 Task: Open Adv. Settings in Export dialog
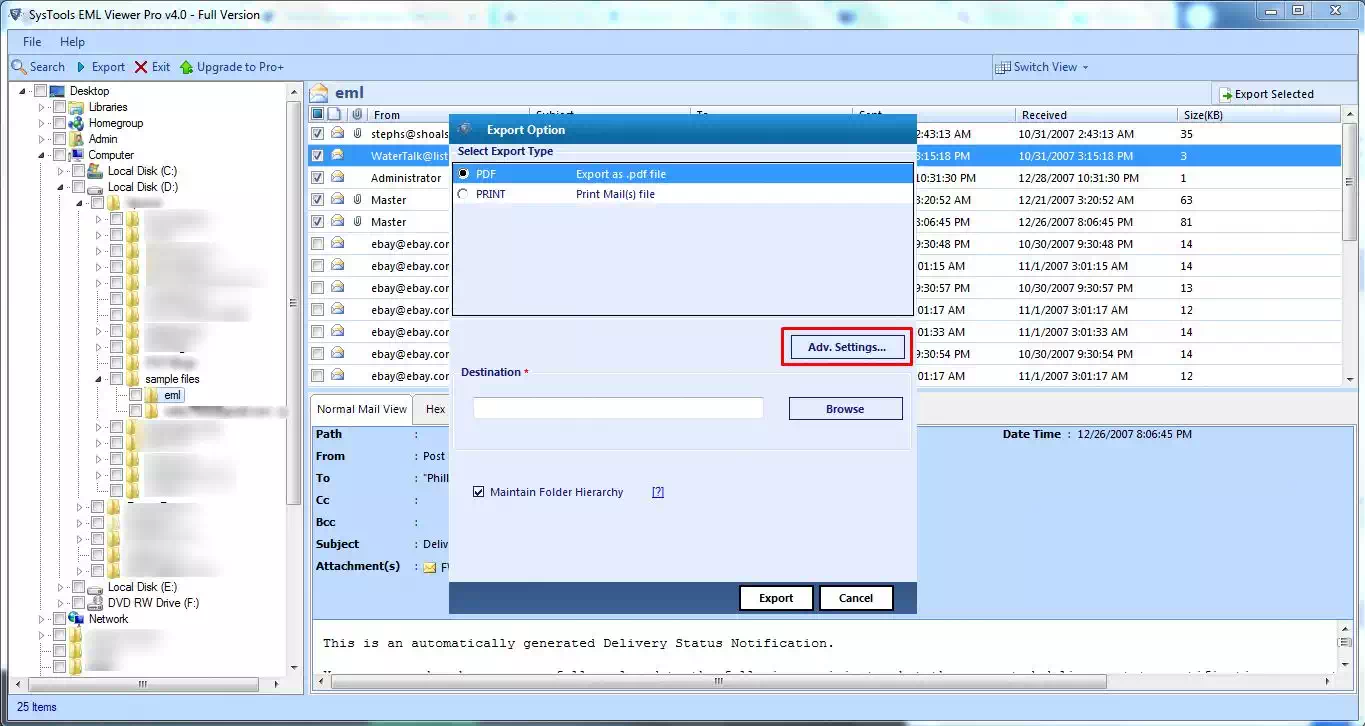pyautogui.click(x=846, y=347)
